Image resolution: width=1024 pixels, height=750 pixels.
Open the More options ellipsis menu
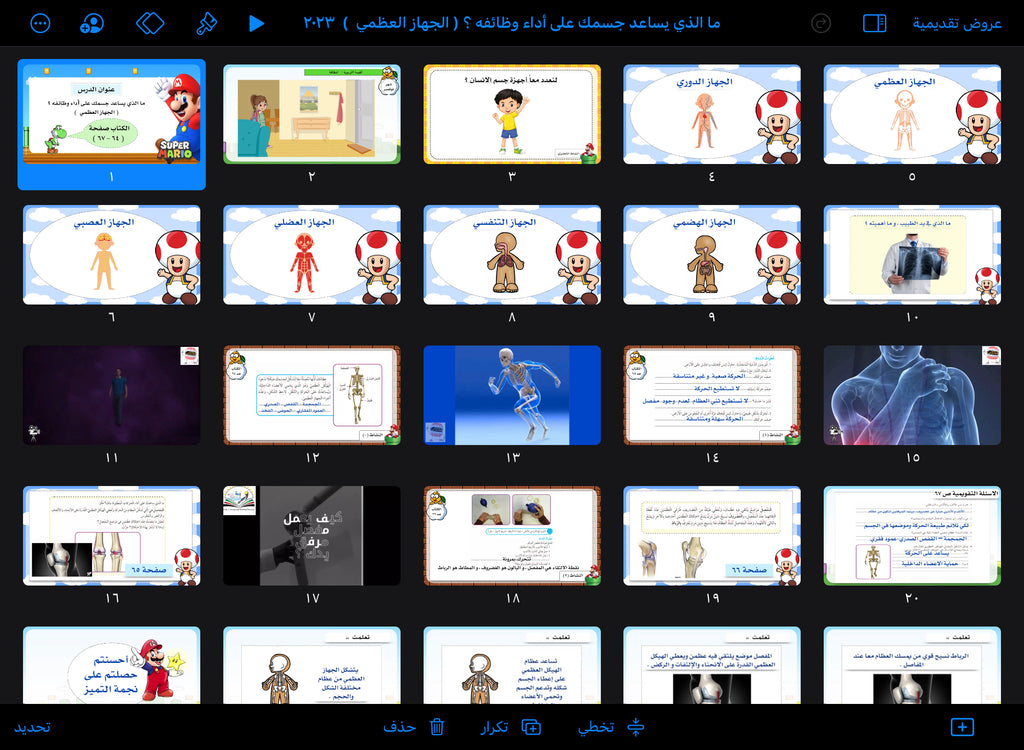point(40,24)
